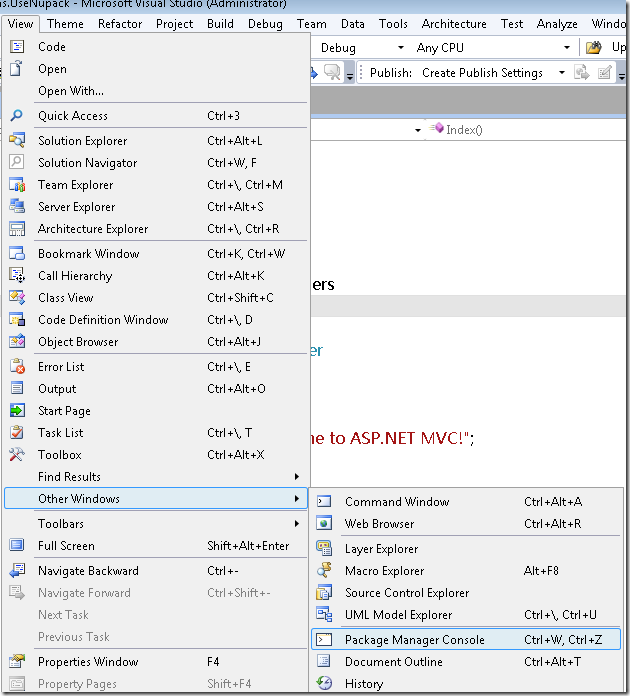Click the Bookmark Window icon
The height and width of the screenshot is (696, 630).
coord(17,253)
